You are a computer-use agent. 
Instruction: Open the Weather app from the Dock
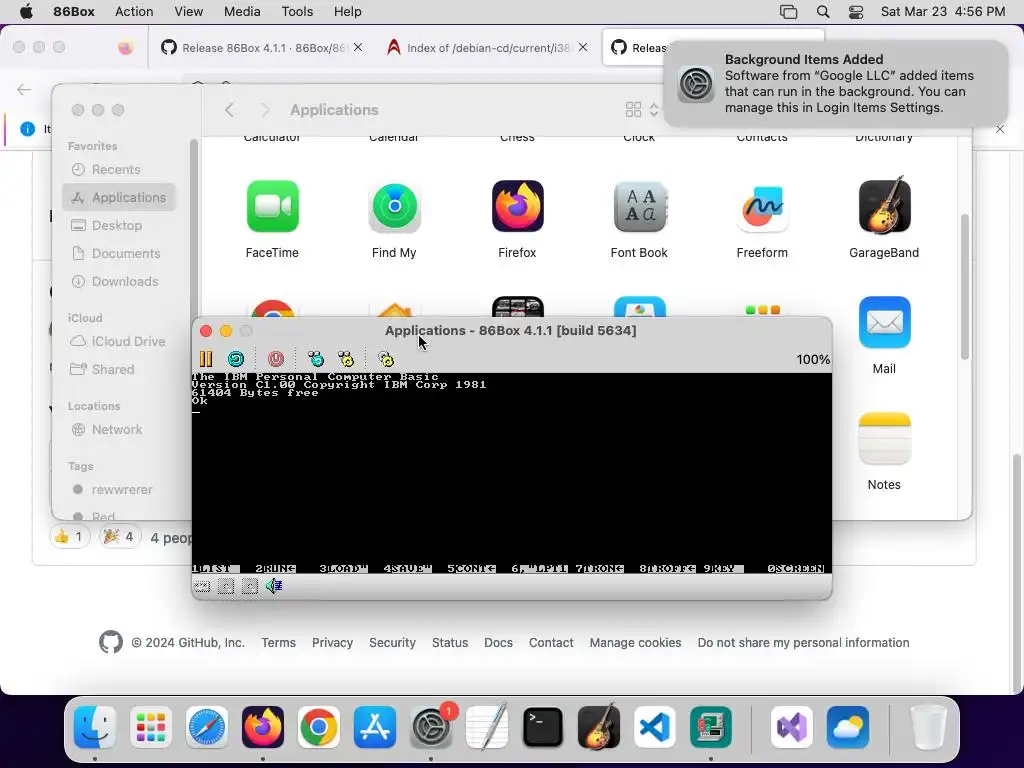pos(848,727)
